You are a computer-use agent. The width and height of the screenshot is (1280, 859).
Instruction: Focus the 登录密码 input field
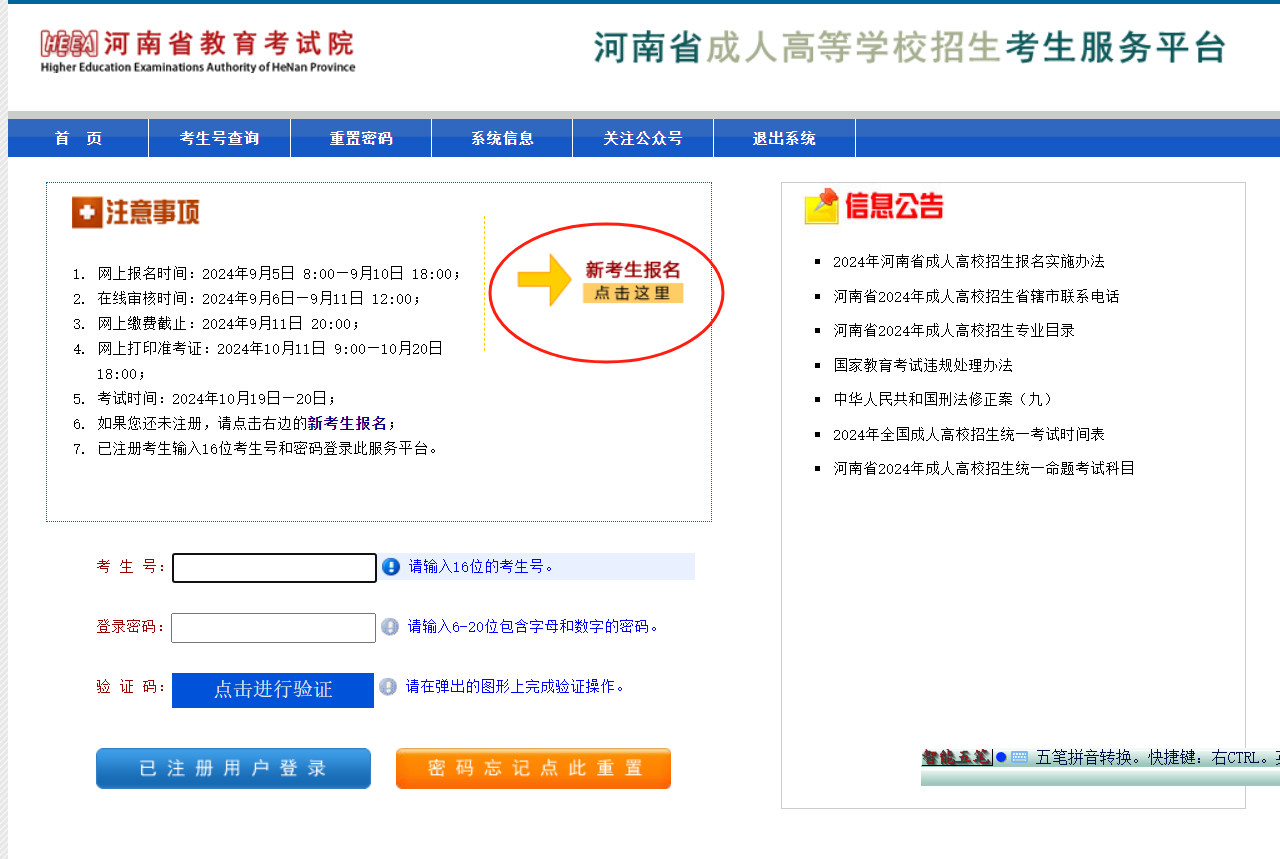pyautogui.click(x=273, y=628)
